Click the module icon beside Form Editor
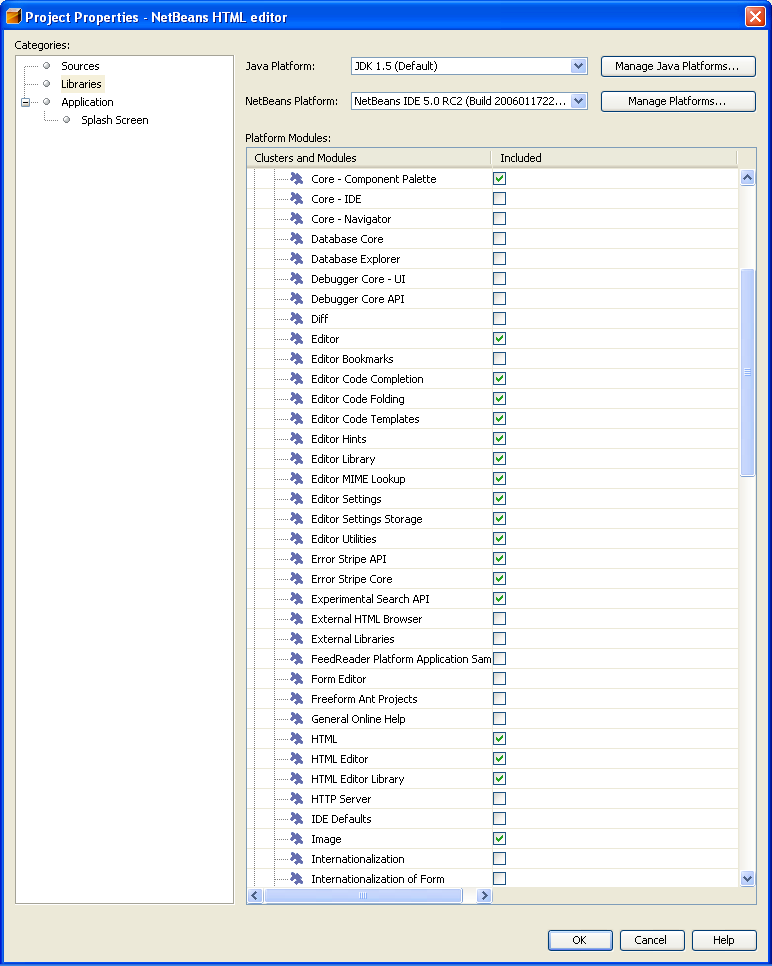 click(x=296, y=679)
